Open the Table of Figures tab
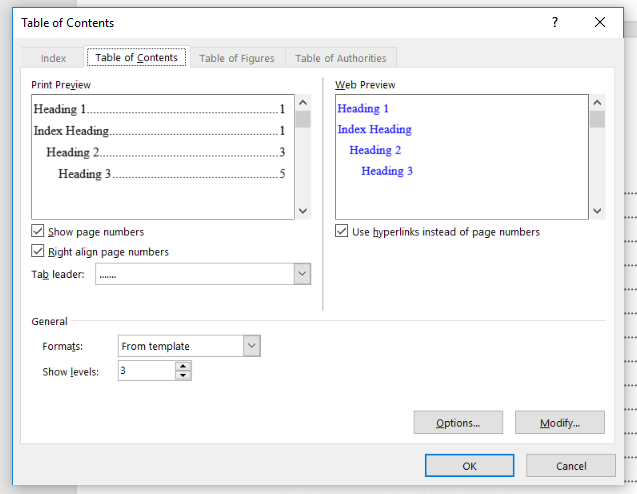Screen dimensions: 637x494 coord(237,58)
